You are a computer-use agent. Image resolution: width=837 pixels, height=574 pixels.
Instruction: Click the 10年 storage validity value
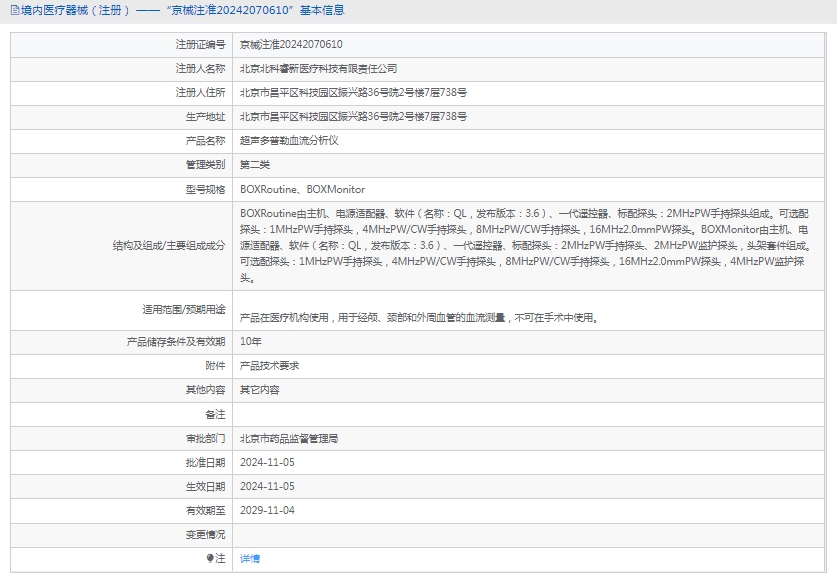point(251,342)
